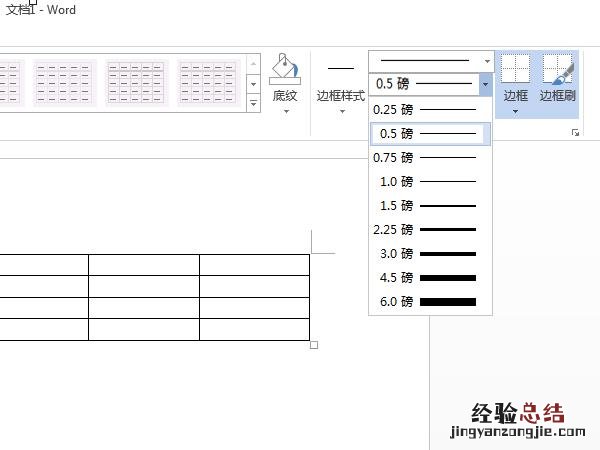Choose 0.75 磅 line weight

click(430, 158)
